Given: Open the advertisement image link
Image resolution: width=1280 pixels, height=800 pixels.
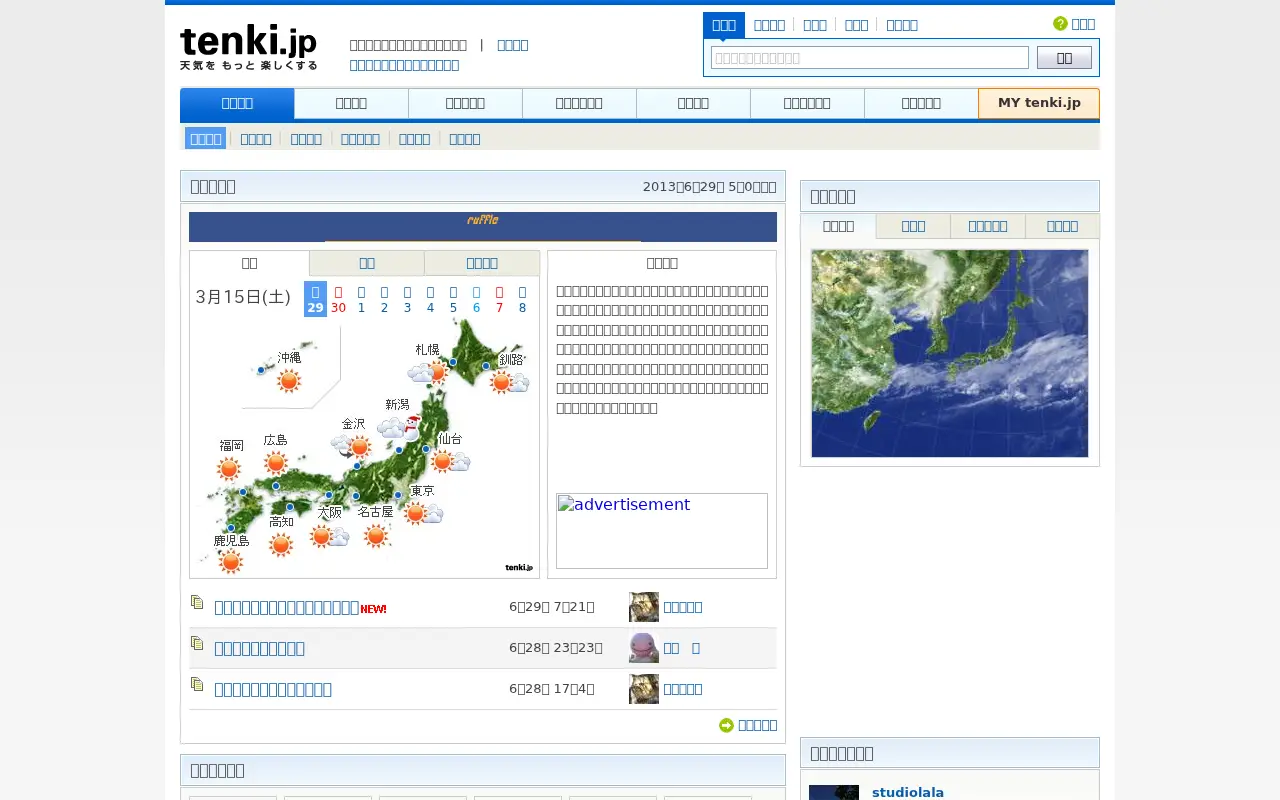Looking at the screenshot, I should click(662, 531).
